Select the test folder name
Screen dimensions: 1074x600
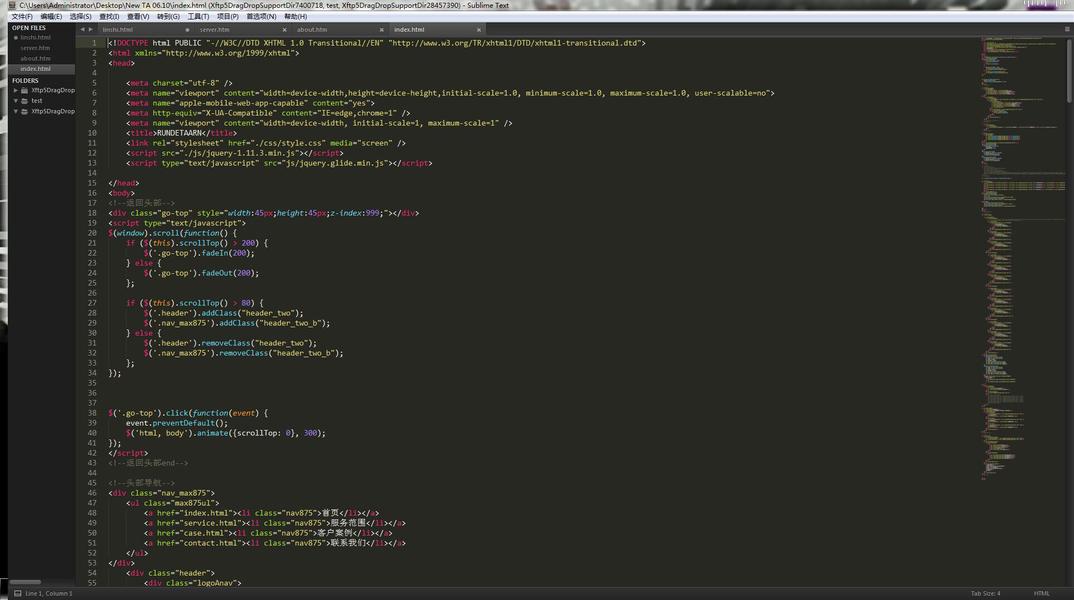(36, 101)
